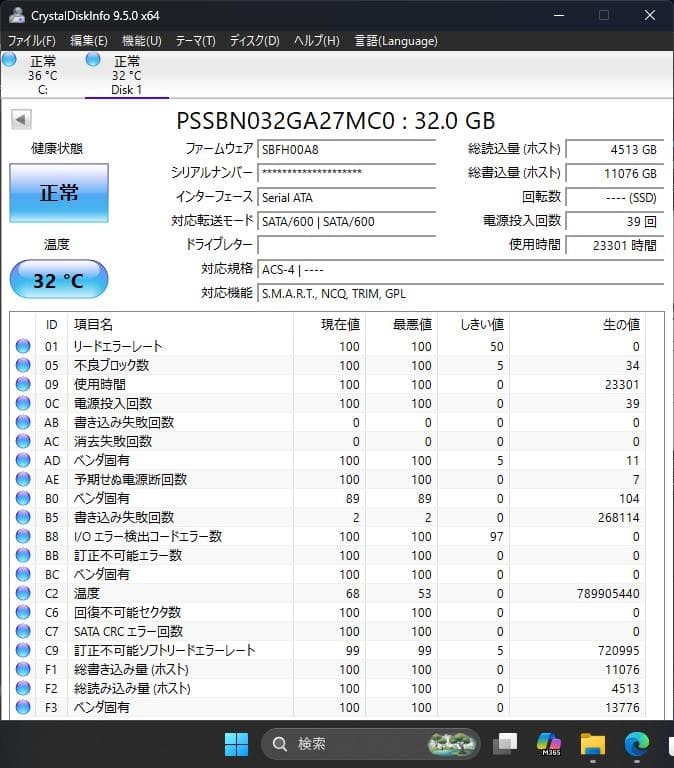
Task: Switch to the C: drive tab
Action: pyautogui.click(x=43, y=75)
